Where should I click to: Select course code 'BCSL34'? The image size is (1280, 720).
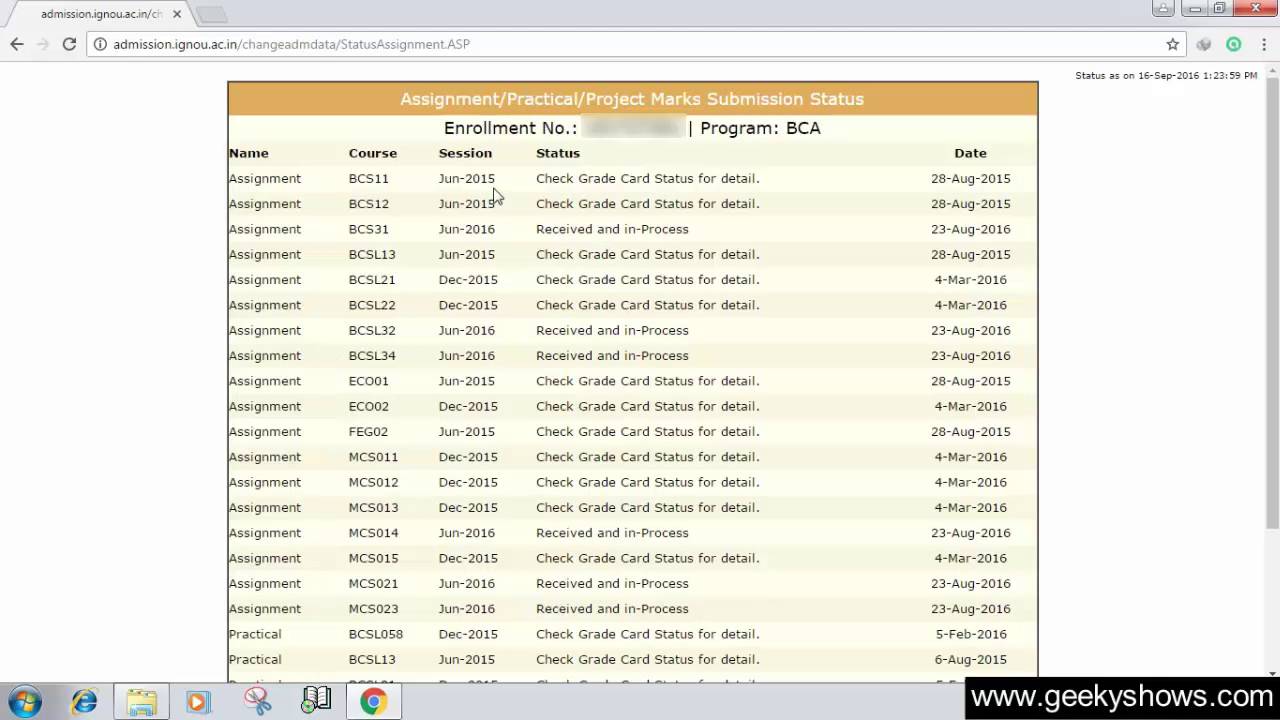click(372, 355)
